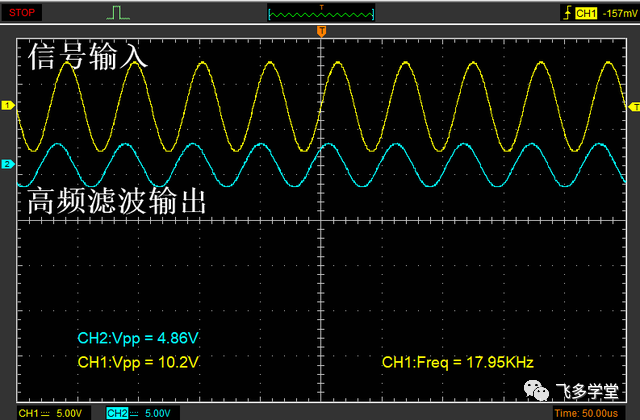Select the yellow CH1 trigger source label
Image resolution: width=640 pixels, height=420 pixels.
(586, 13)
